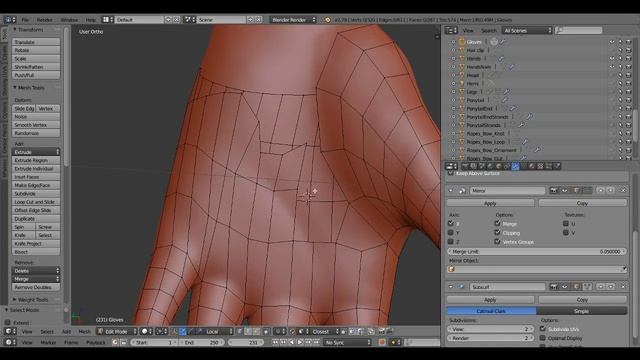Viewport: 640px width, 360px height.
Task: Click Loop Cut and Slide button
Action: click(36, 202)
